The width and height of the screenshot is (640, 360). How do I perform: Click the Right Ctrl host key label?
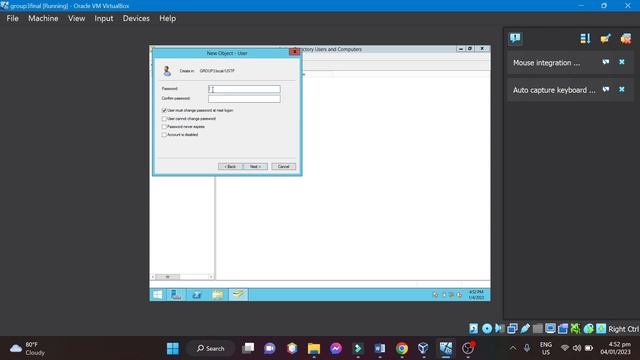point(623,329)
